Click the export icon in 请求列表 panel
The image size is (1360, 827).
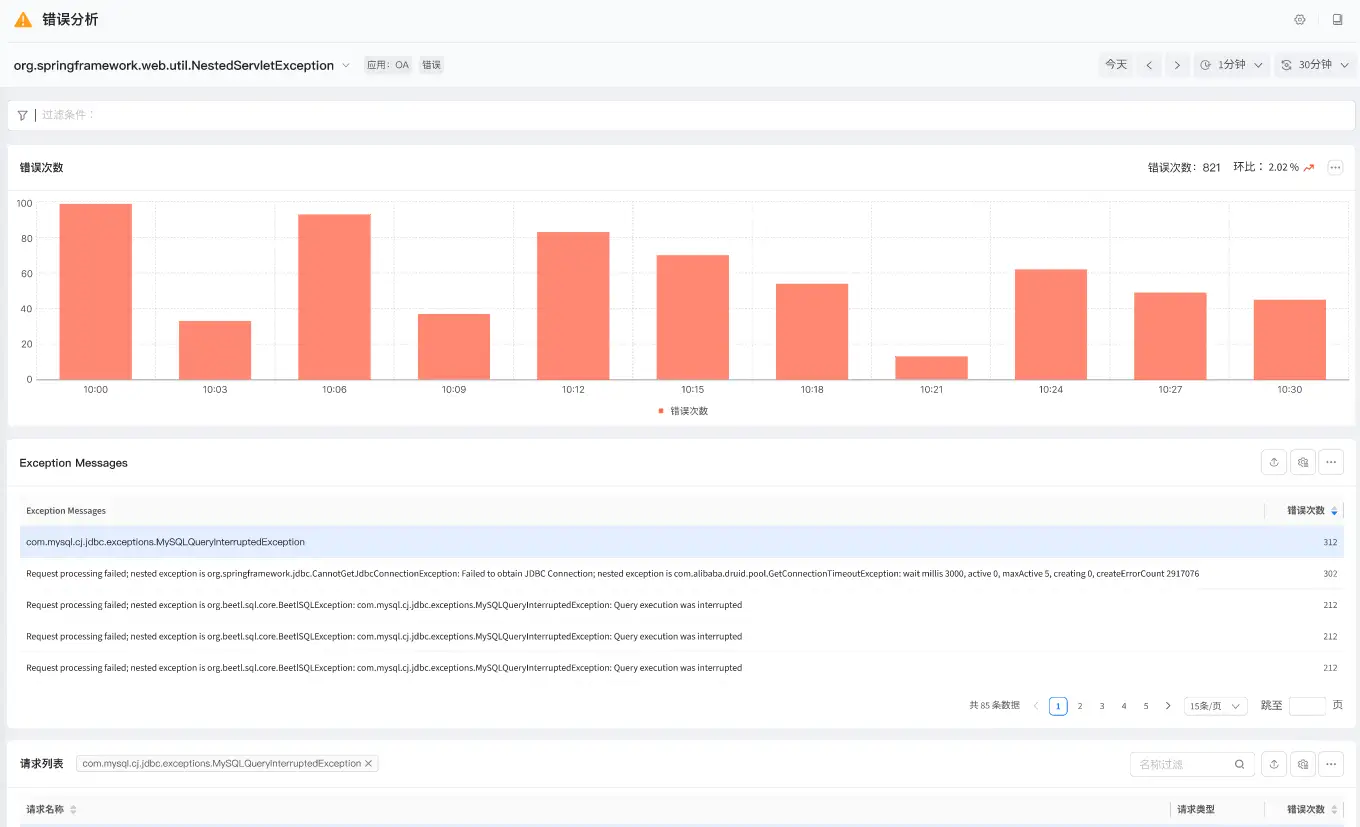1274,764
